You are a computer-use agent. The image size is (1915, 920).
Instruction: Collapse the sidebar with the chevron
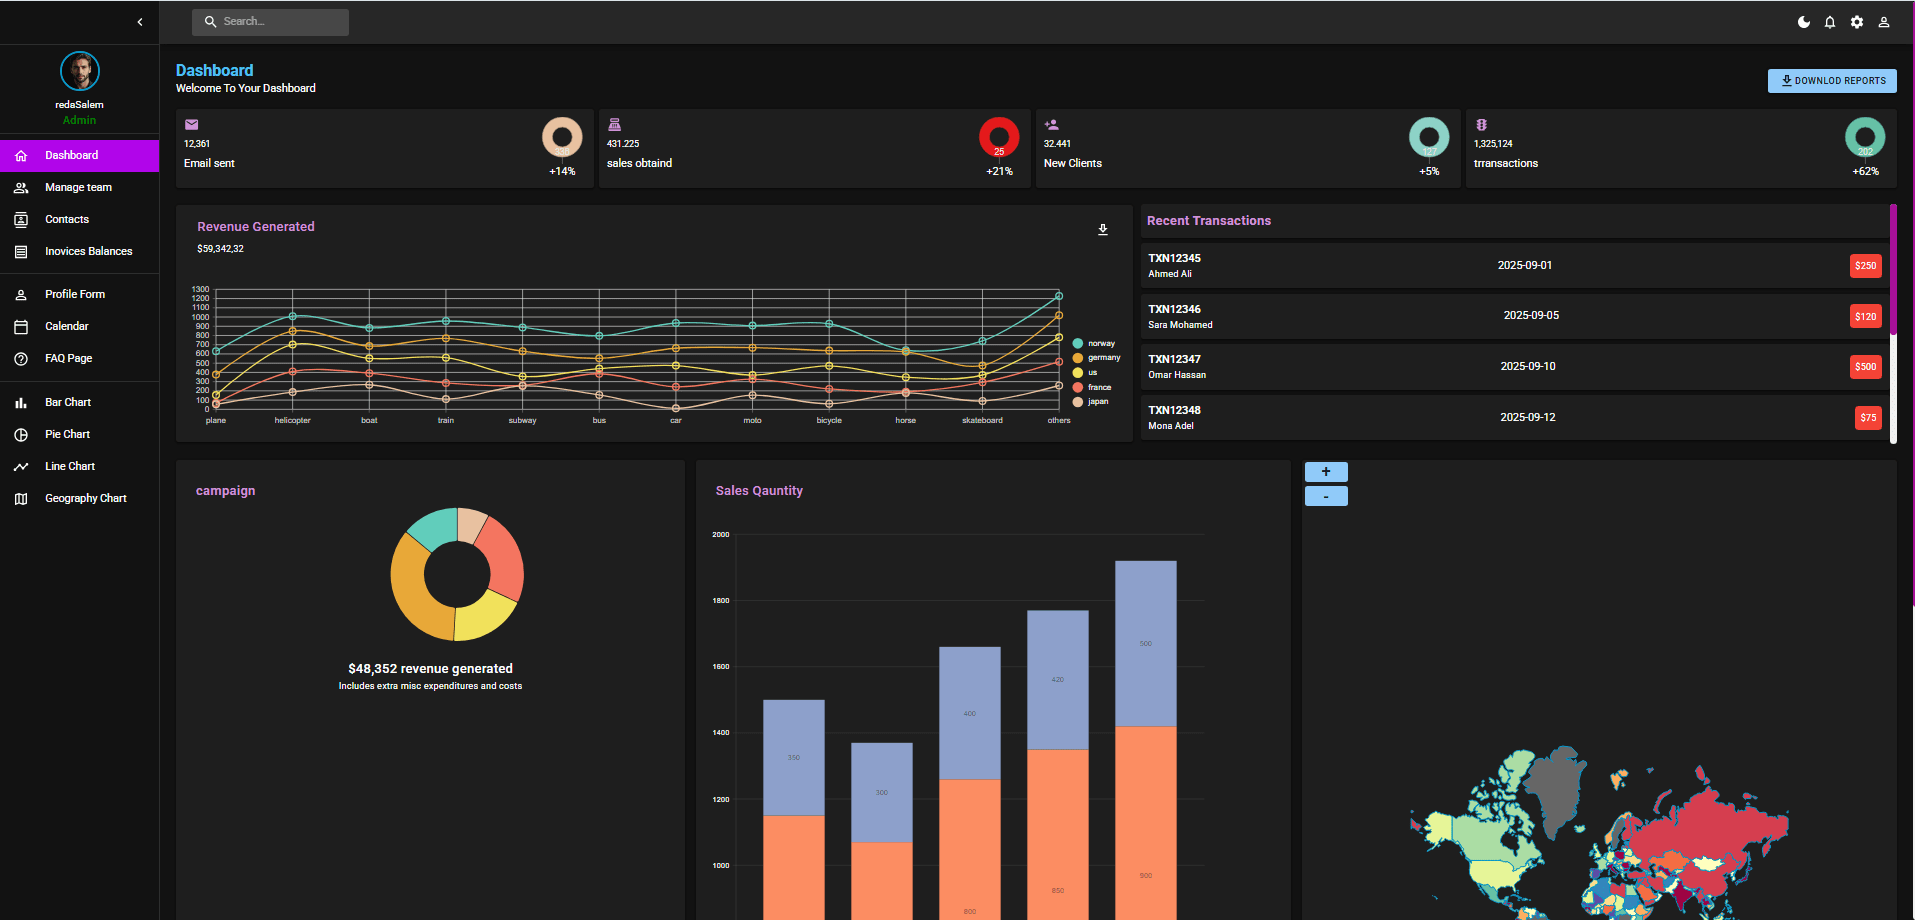(139, 21)
